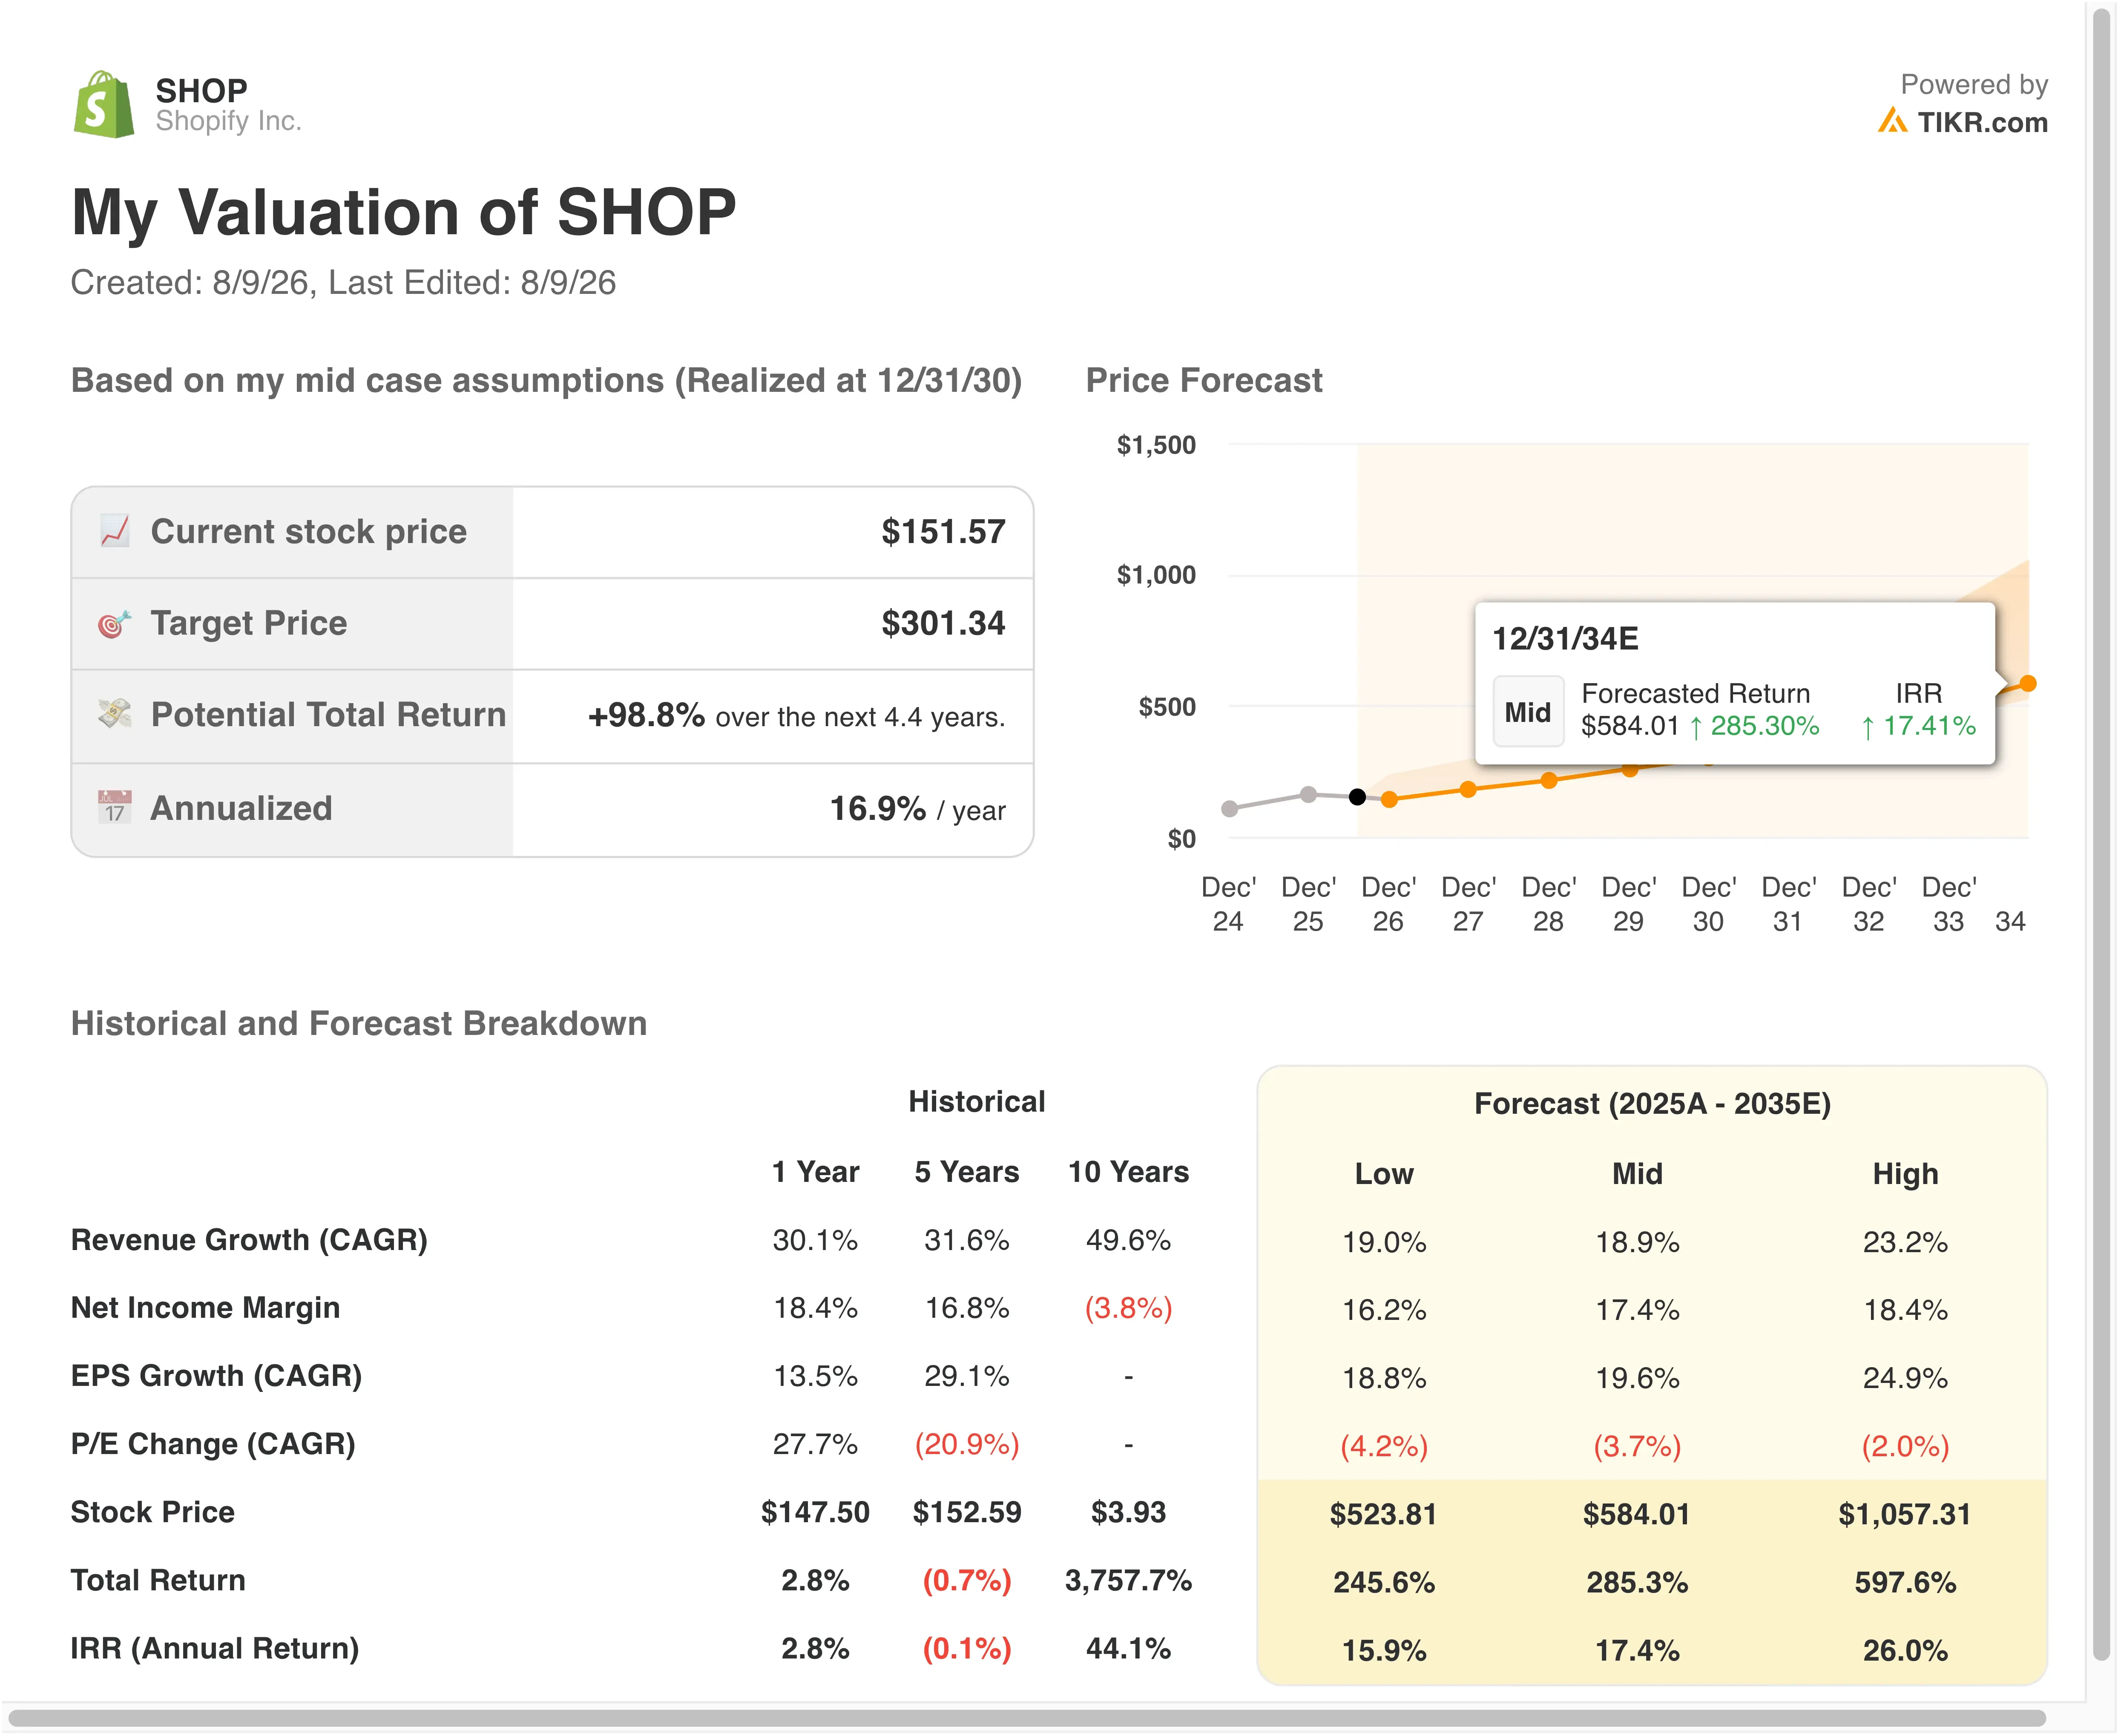Click the target bullseye icon beside Target Price
2118x1736 pixels.
(x=114, y=623)
